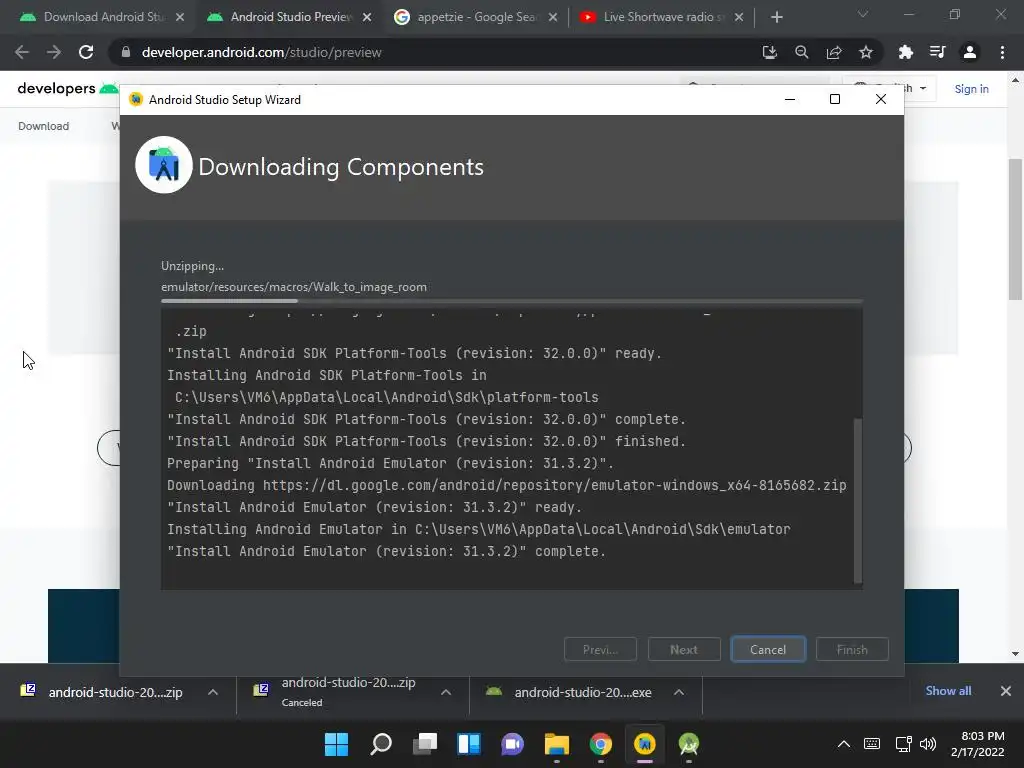The image size is (1024, 768).
Task: Click the Previous button in Setup Wizard
Action: click(600, 649)
